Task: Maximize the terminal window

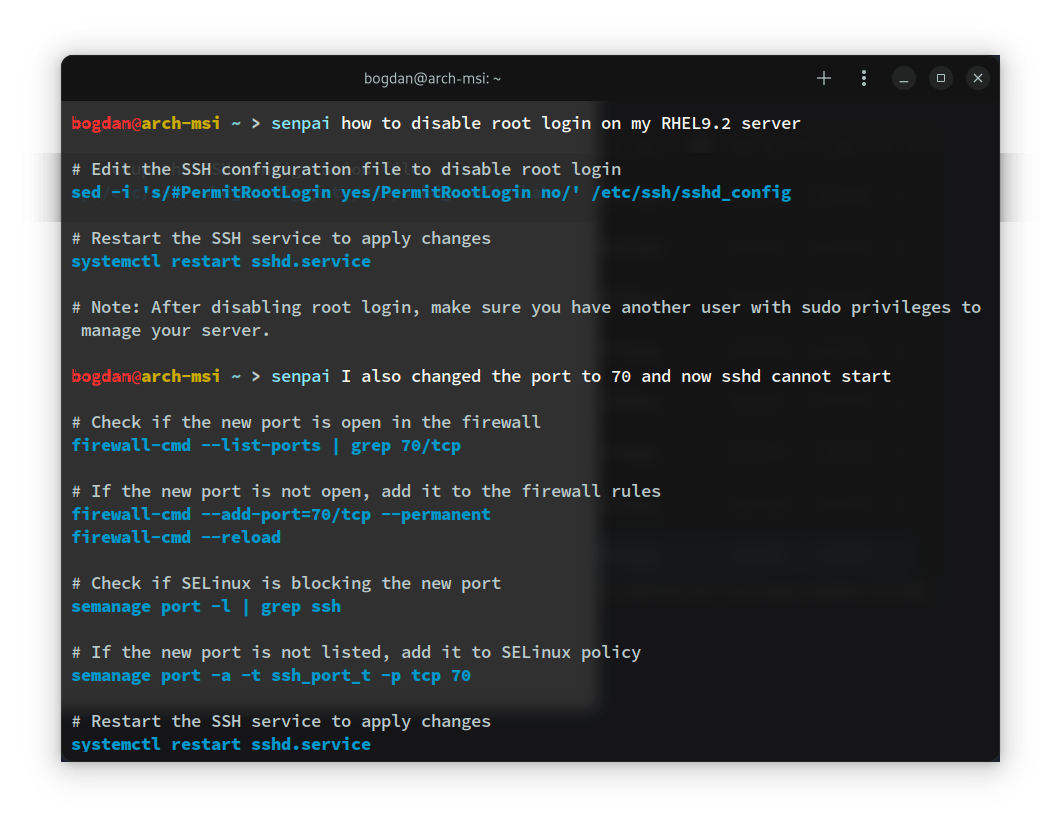Action: [941, 78]
